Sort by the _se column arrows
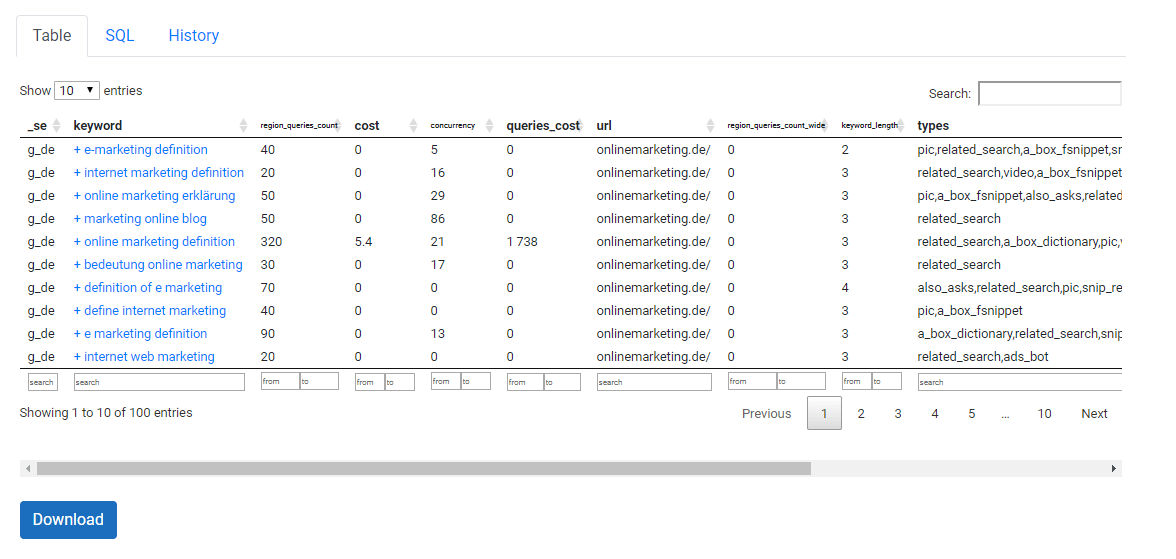The image size is (1176, 559). point(56,125)
